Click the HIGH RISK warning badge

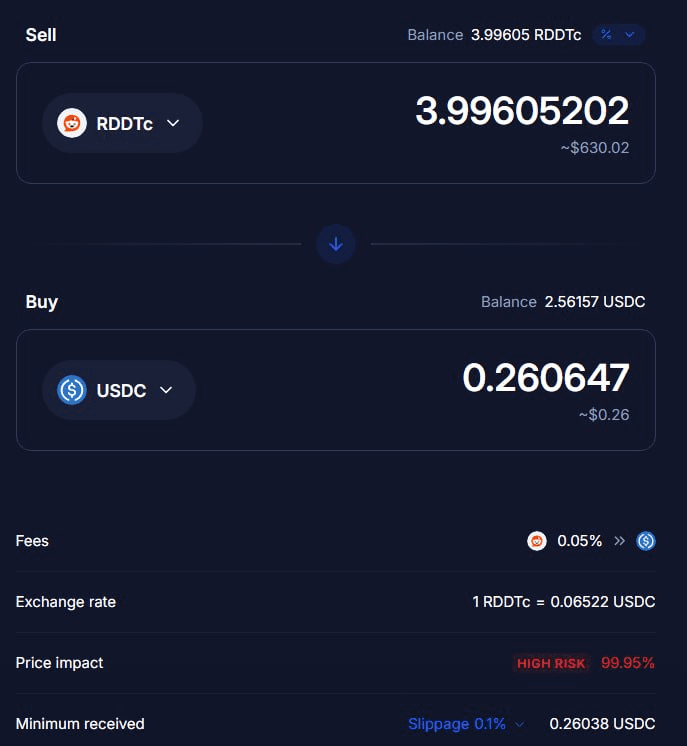[551, 663]
